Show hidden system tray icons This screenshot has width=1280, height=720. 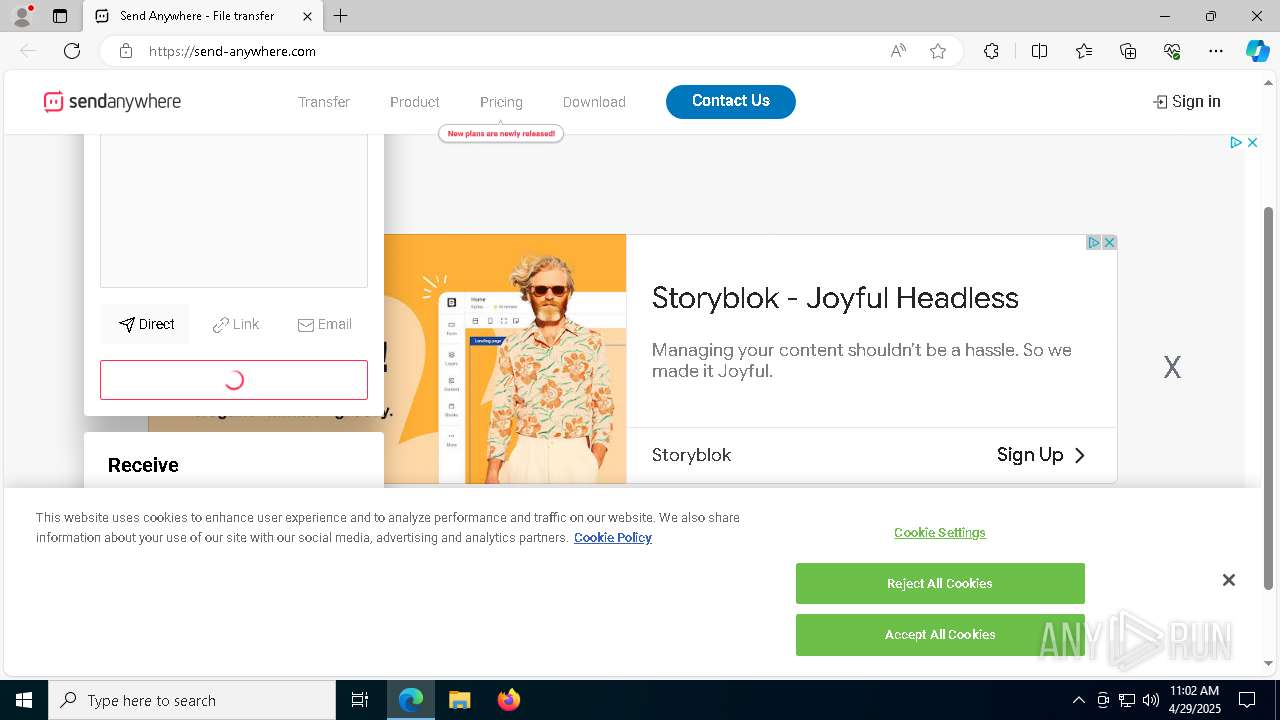1078,700
